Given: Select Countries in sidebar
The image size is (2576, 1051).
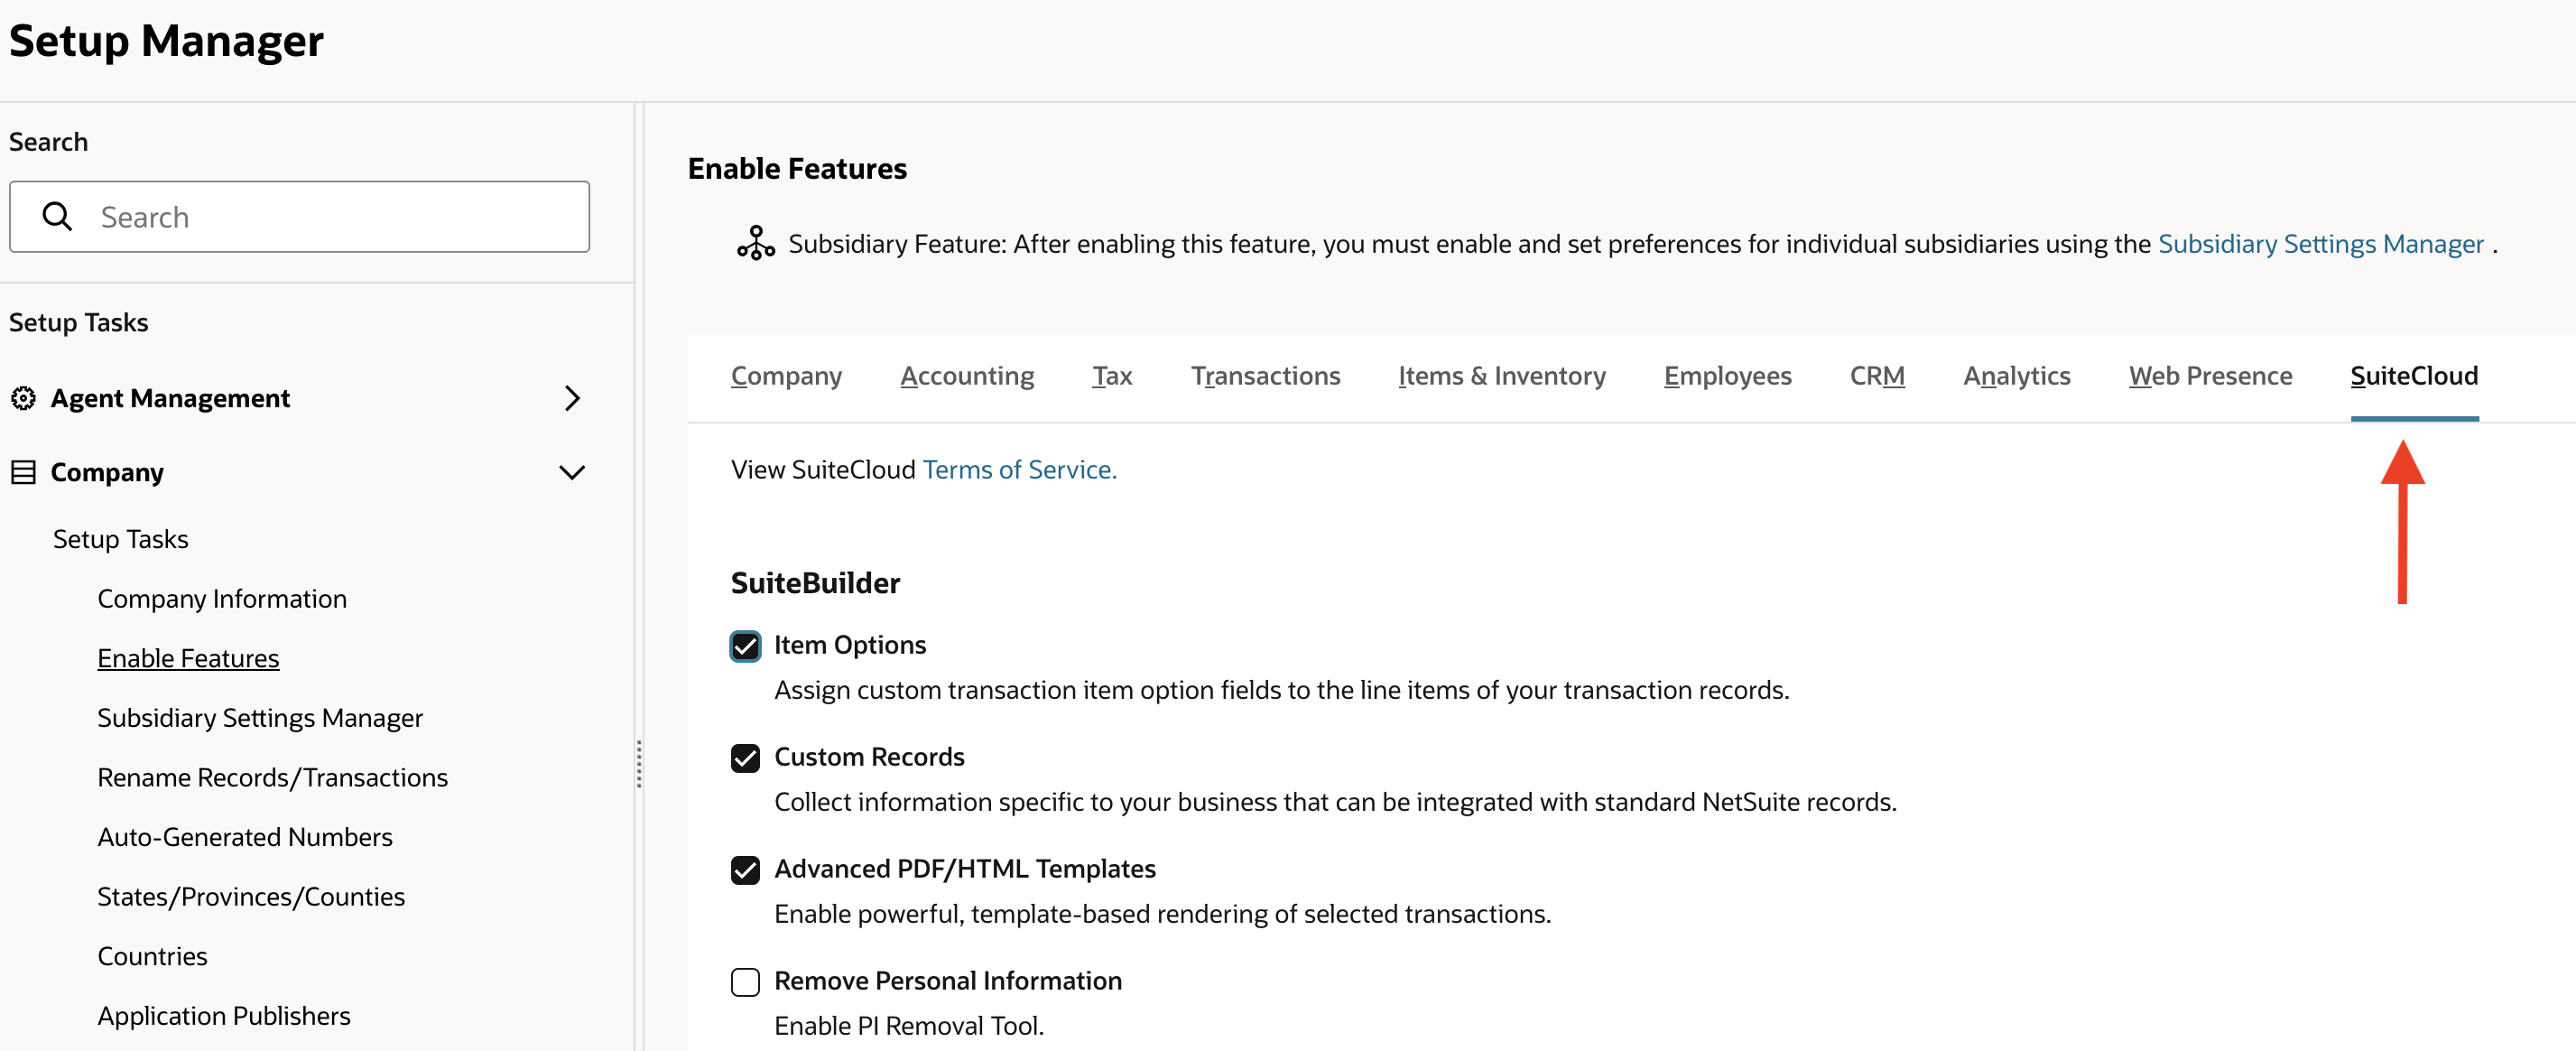Looking at the screenshot, I should [x=152, y=956].
